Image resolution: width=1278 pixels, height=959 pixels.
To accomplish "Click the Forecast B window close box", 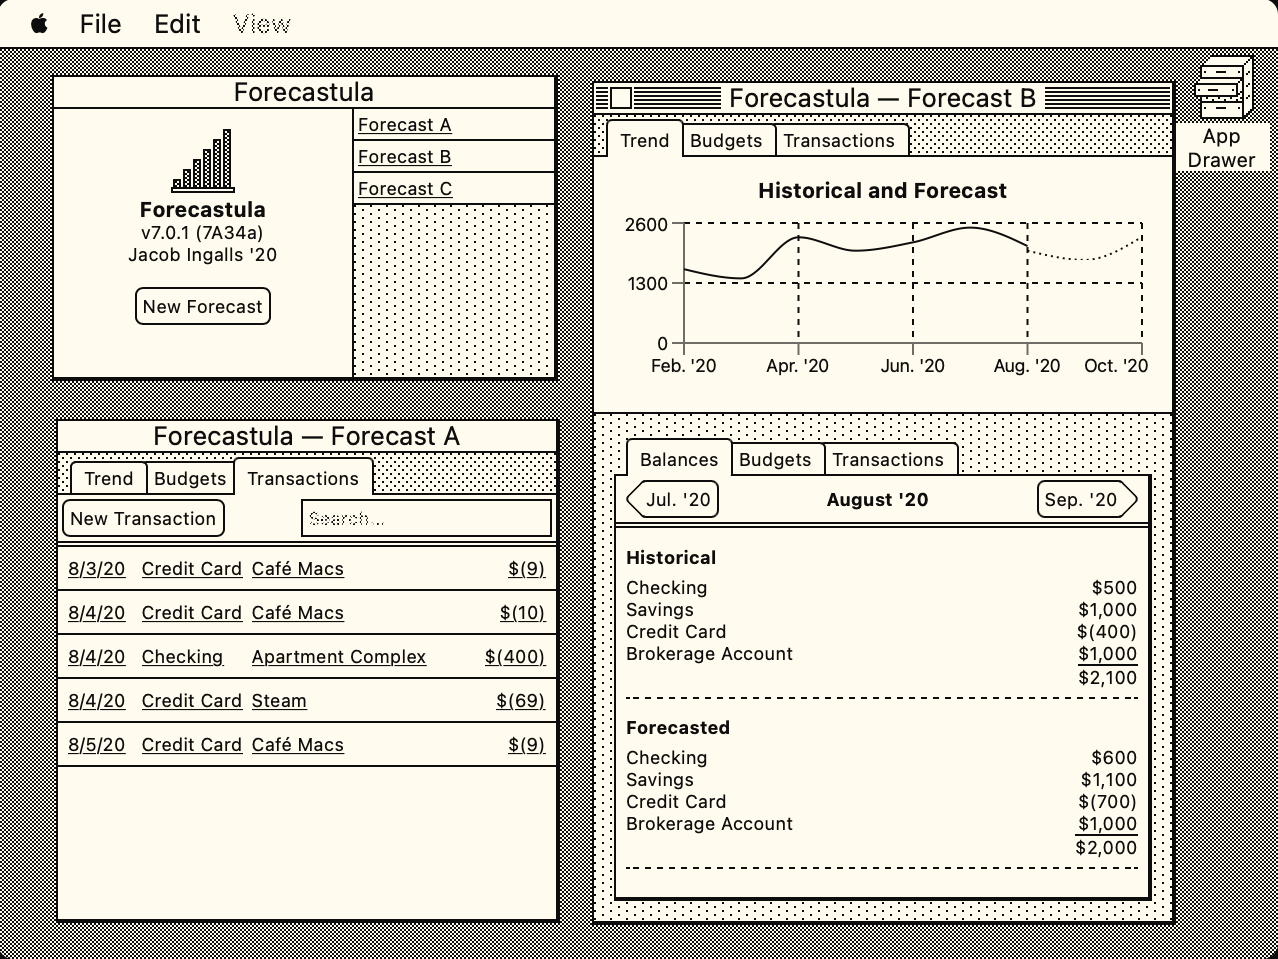I will [x=621, y=98].
